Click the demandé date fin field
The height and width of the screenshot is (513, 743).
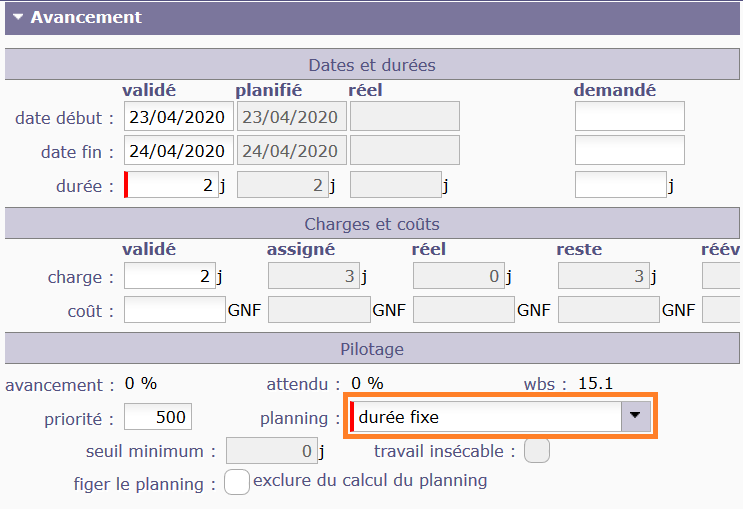pos(629,151)
